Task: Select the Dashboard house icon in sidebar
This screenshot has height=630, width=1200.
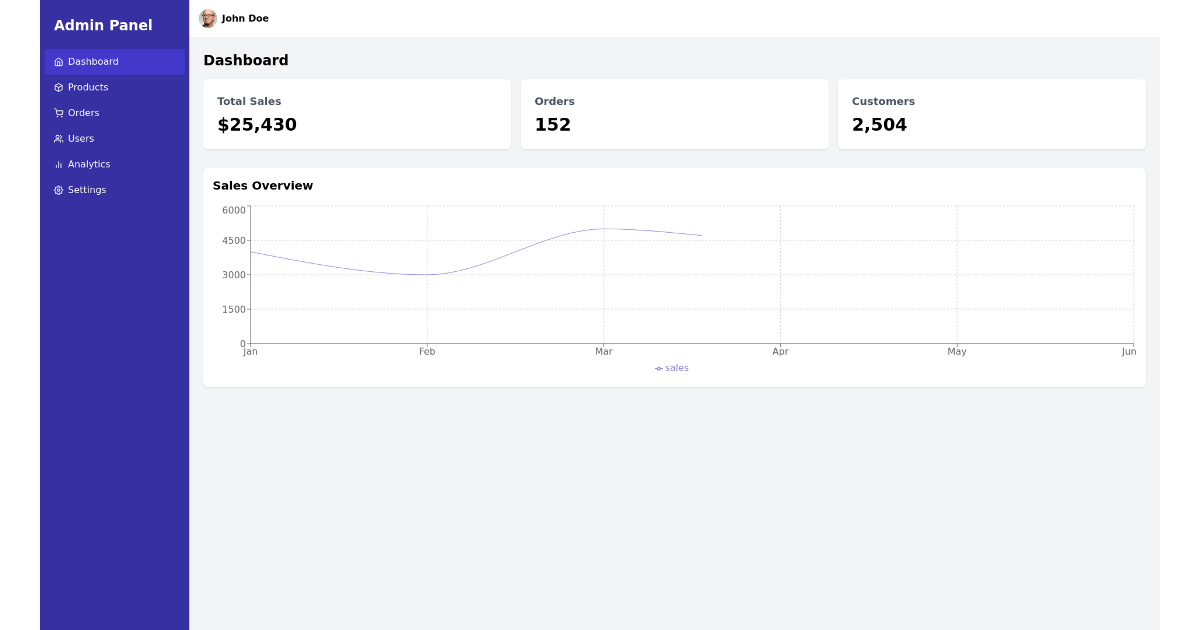Action: coord(59,61)
